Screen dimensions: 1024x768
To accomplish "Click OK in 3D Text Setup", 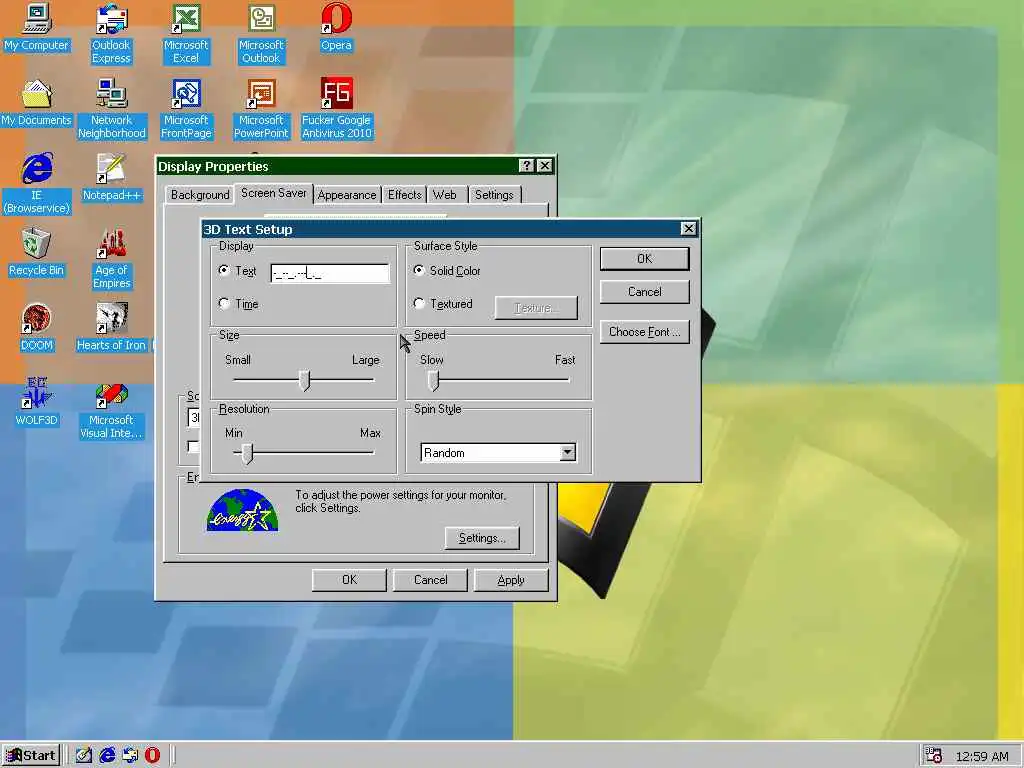I will point(645,259).
